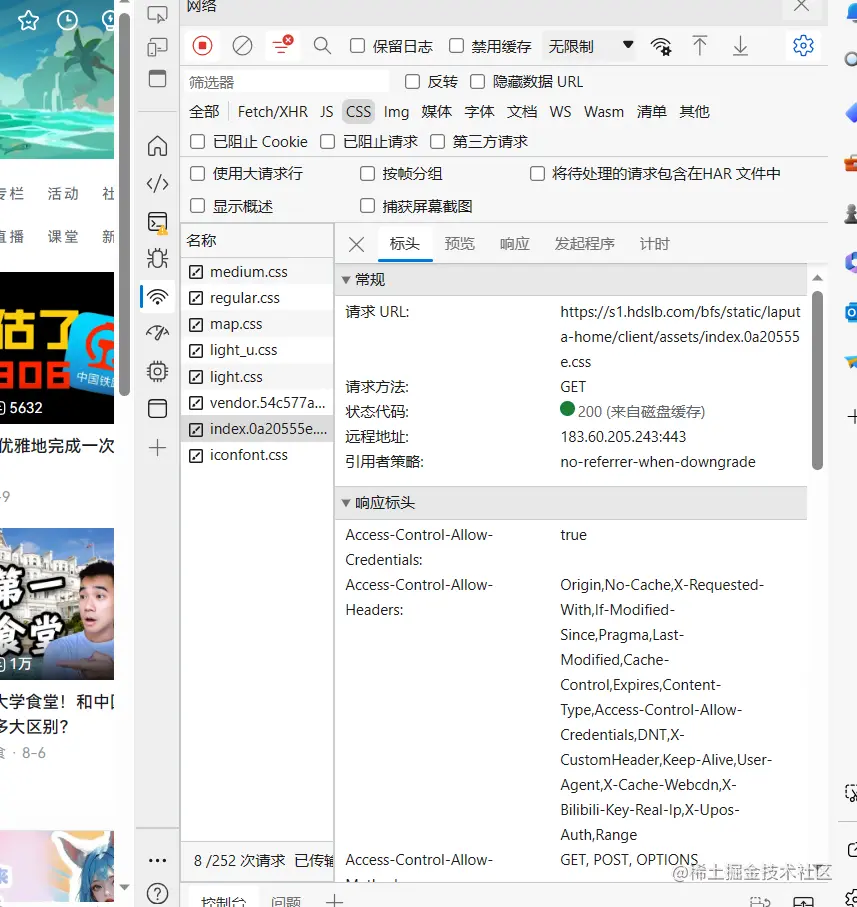
Task: Open the Performance gauge tool
Action: pyautogui.click(x=157, y=333)
